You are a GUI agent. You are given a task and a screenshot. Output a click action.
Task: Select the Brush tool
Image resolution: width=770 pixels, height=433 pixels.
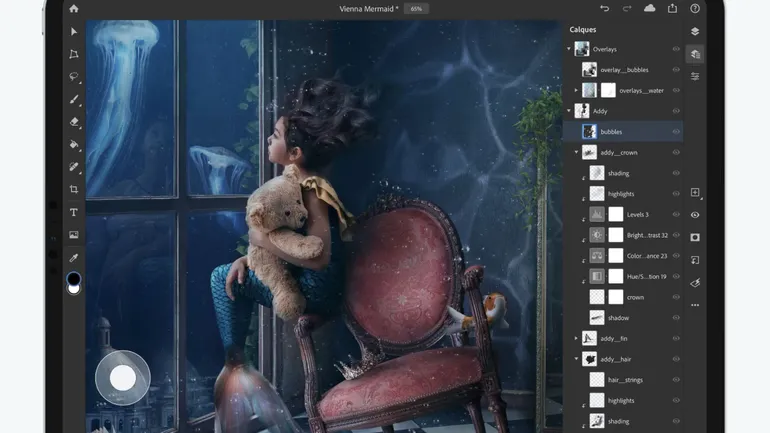coord(74,100)
